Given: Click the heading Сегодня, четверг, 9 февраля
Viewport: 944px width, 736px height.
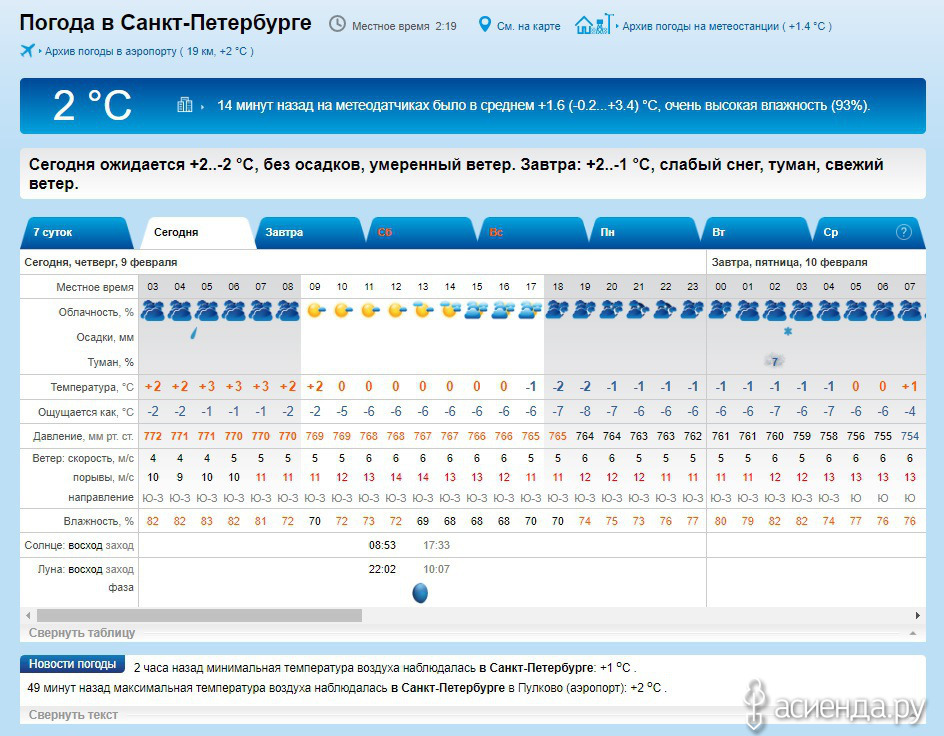Looking at the screenshot, I should [x=101, y=262].
